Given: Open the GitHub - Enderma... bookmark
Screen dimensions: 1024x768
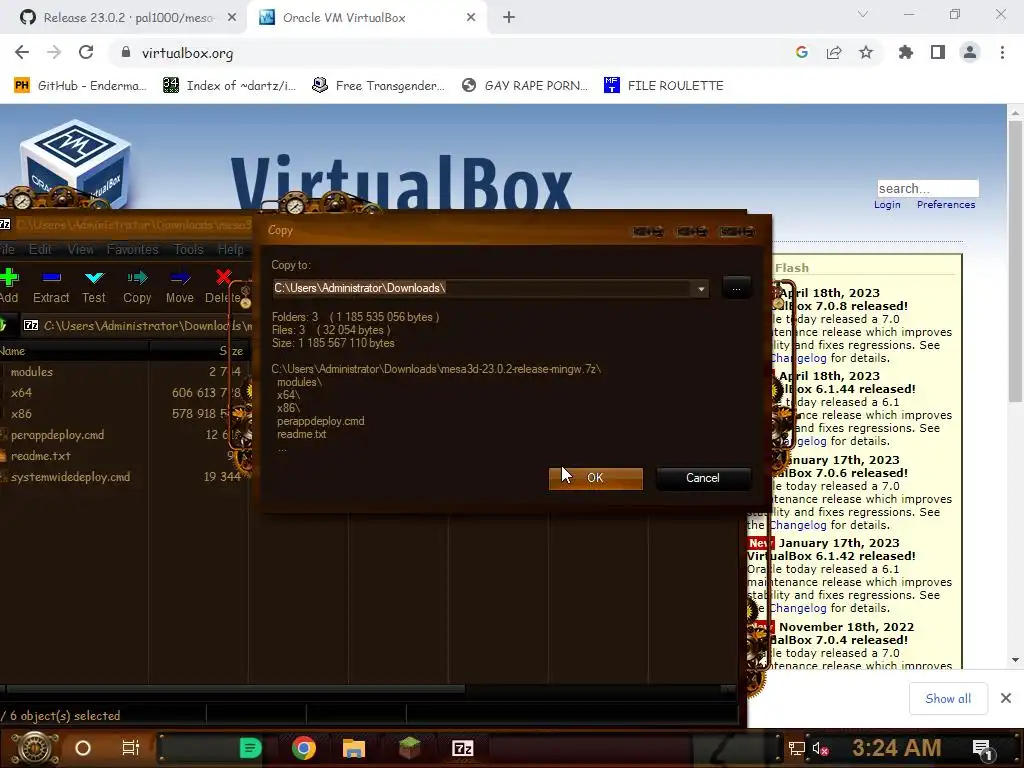Looking at the screenshot, I should (80, 86).
